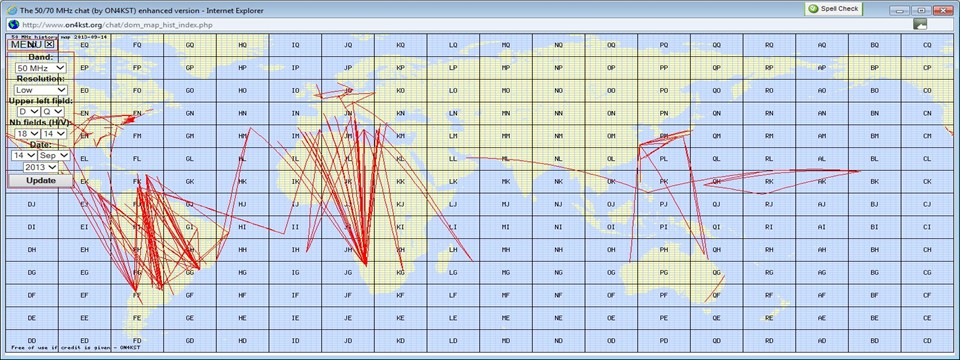Open the Resolution dropdown set to Low
This screenshot has width=960, height=360.
tap(41, 90)
